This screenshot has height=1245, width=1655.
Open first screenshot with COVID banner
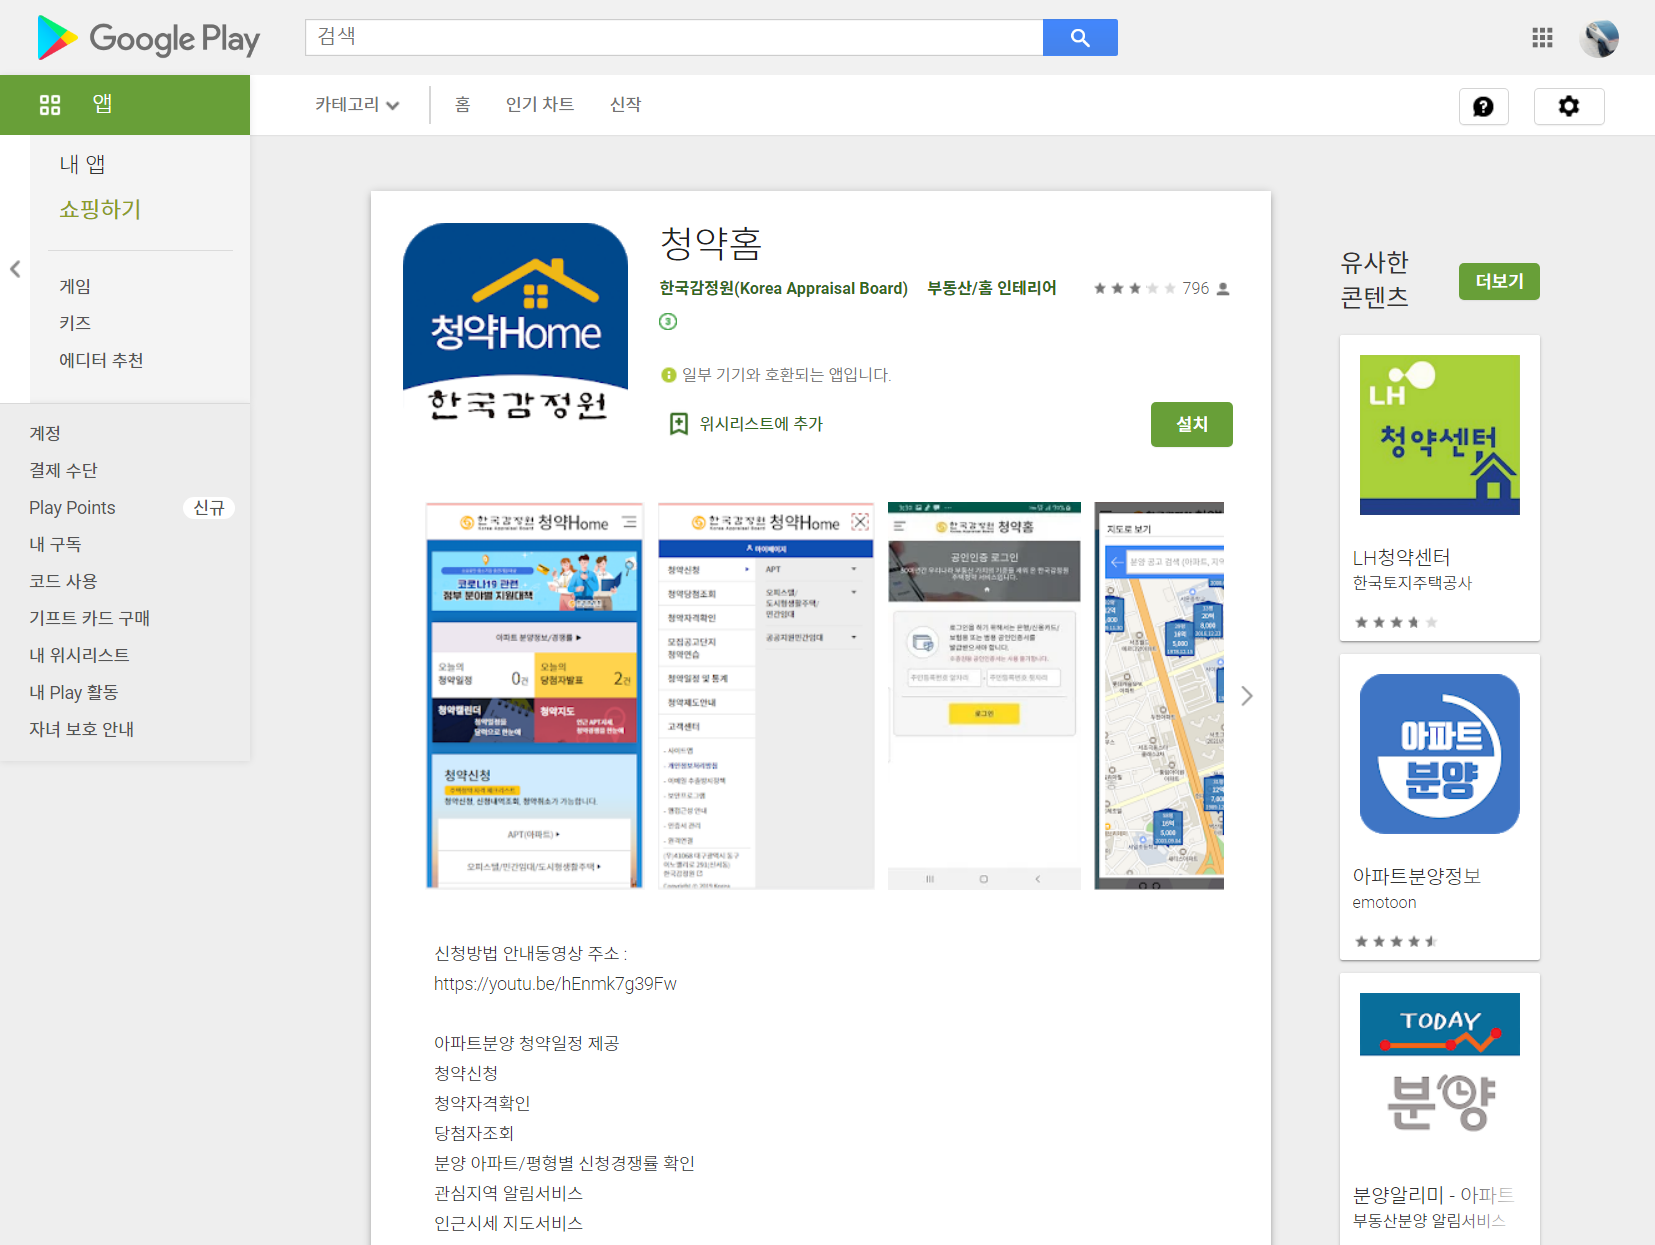point(534,695)
